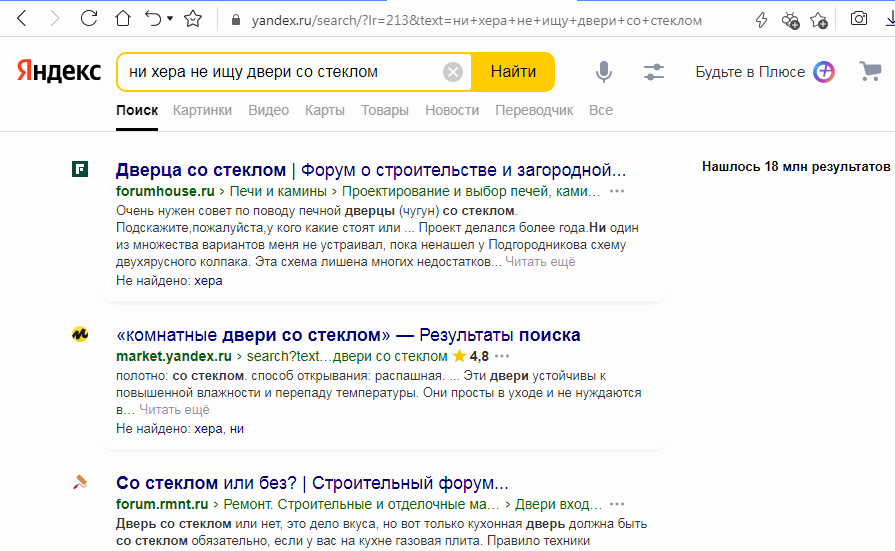Click the хера link after first Не найдено
Screen dimensions: 895x551
tap(208, 281)
